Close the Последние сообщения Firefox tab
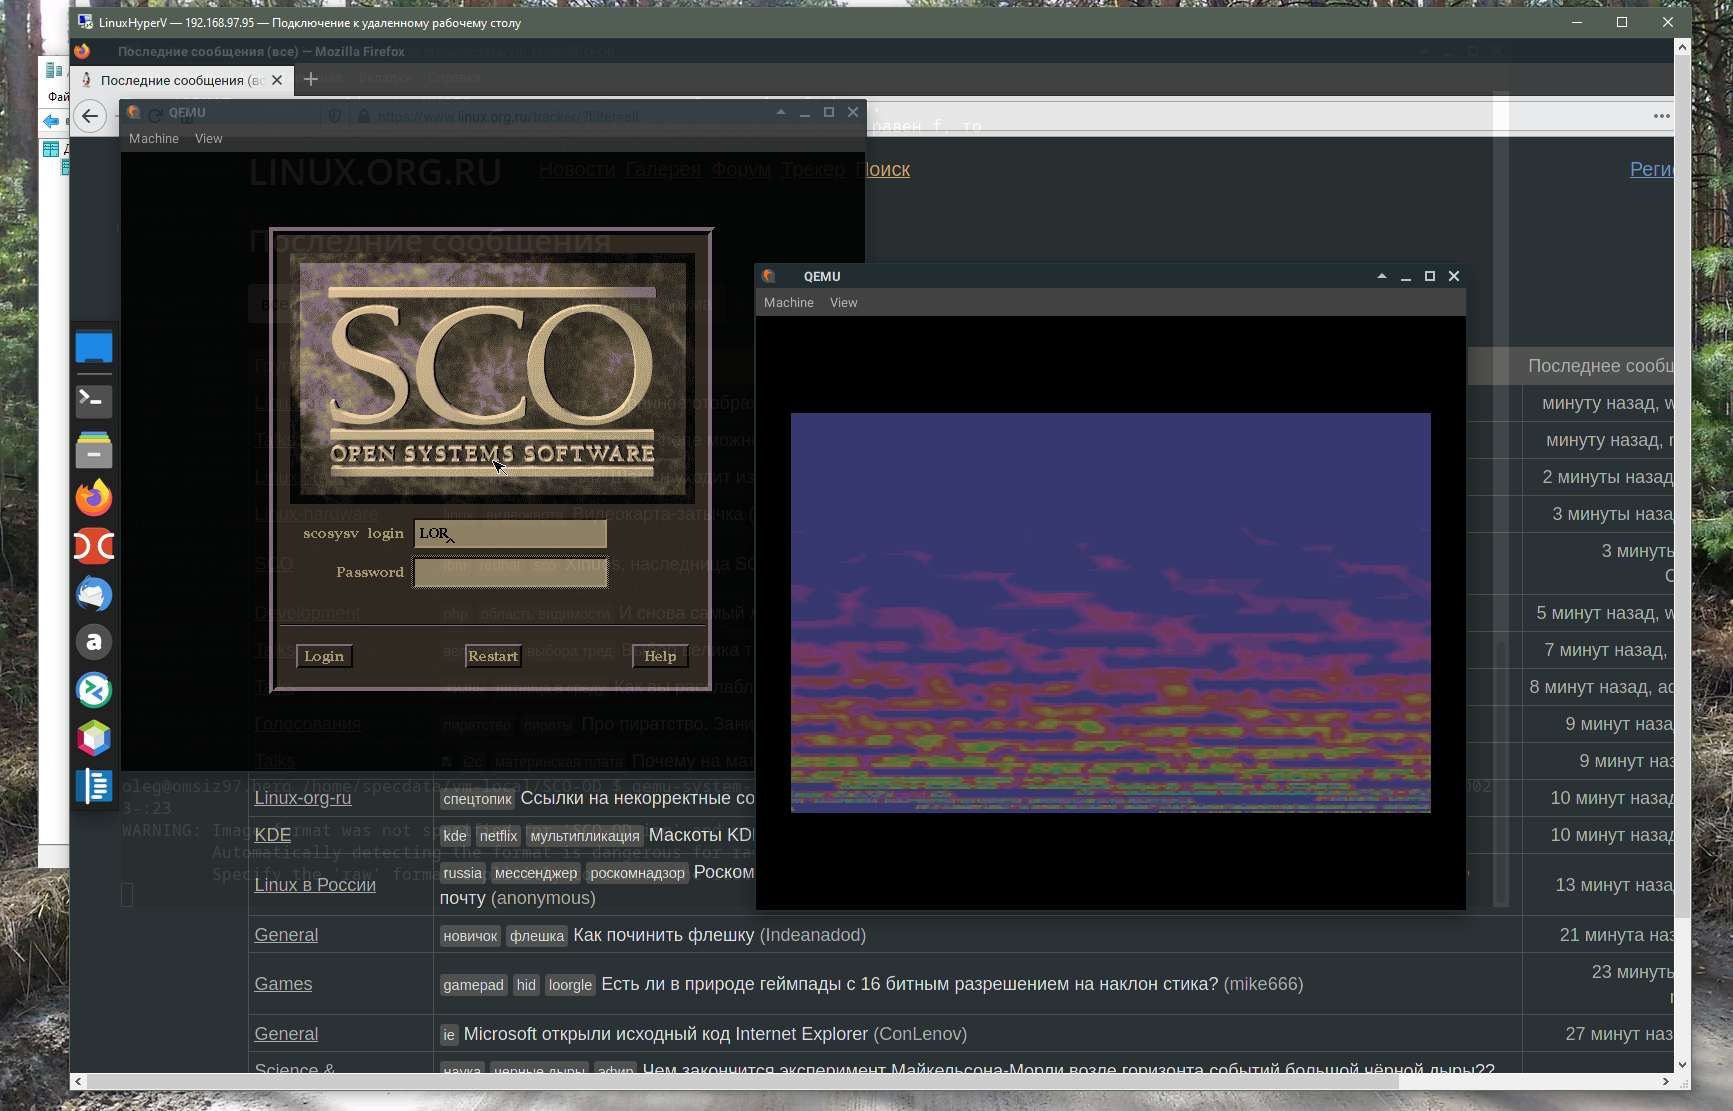This screenshot has height=1111, width=1733. pyautogui.click(x=277, y=80)
